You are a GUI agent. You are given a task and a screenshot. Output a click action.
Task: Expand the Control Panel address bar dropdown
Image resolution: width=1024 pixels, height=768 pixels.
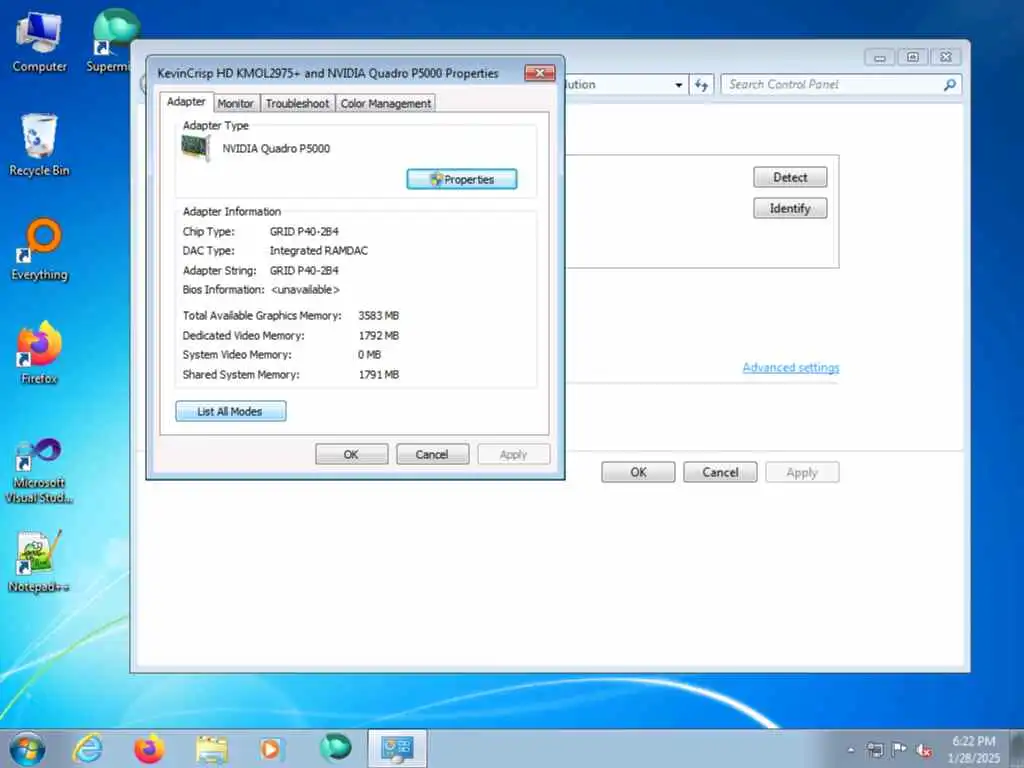click(x=679, y=85)
